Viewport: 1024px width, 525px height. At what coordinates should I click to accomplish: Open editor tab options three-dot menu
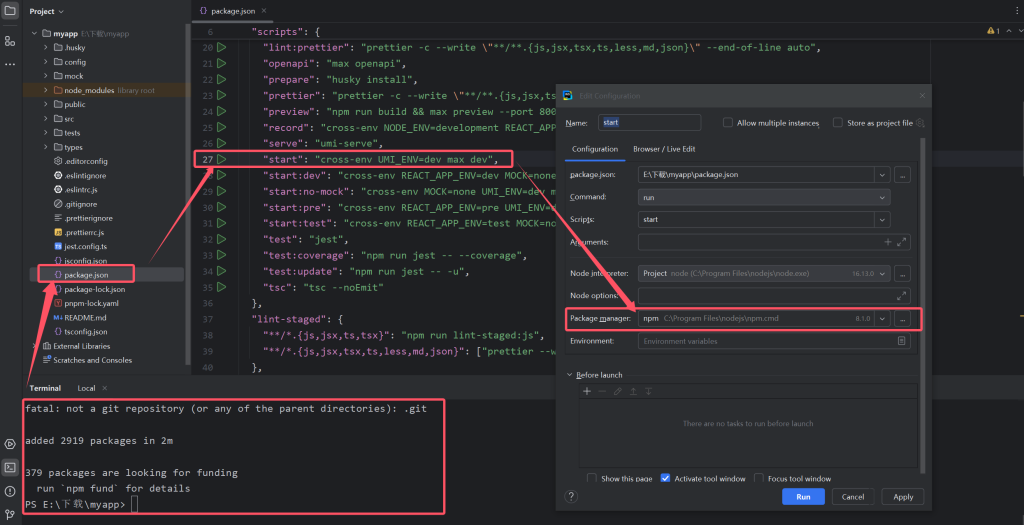pyautogui.click(x=1017, y=11)
